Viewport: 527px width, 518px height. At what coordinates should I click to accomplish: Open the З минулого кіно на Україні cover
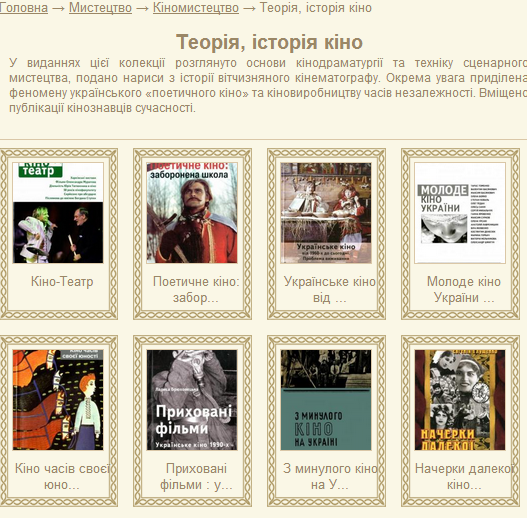[x=326, y=400]
